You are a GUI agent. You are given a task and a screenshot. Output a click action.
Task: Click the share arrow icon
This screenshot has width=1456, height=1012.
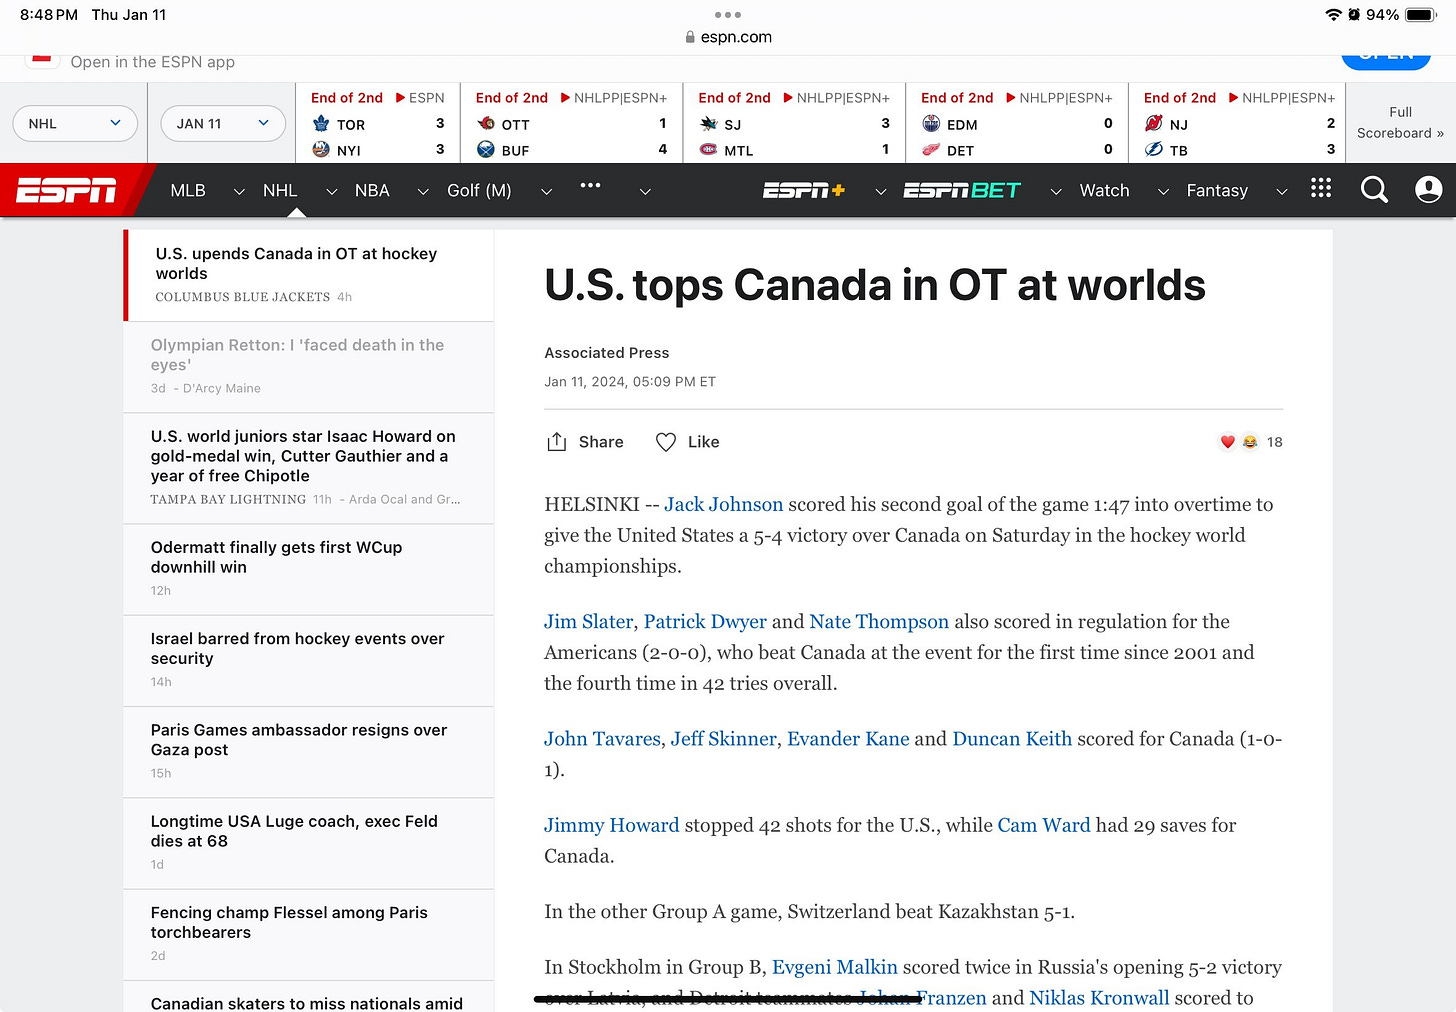coord(557,442)
